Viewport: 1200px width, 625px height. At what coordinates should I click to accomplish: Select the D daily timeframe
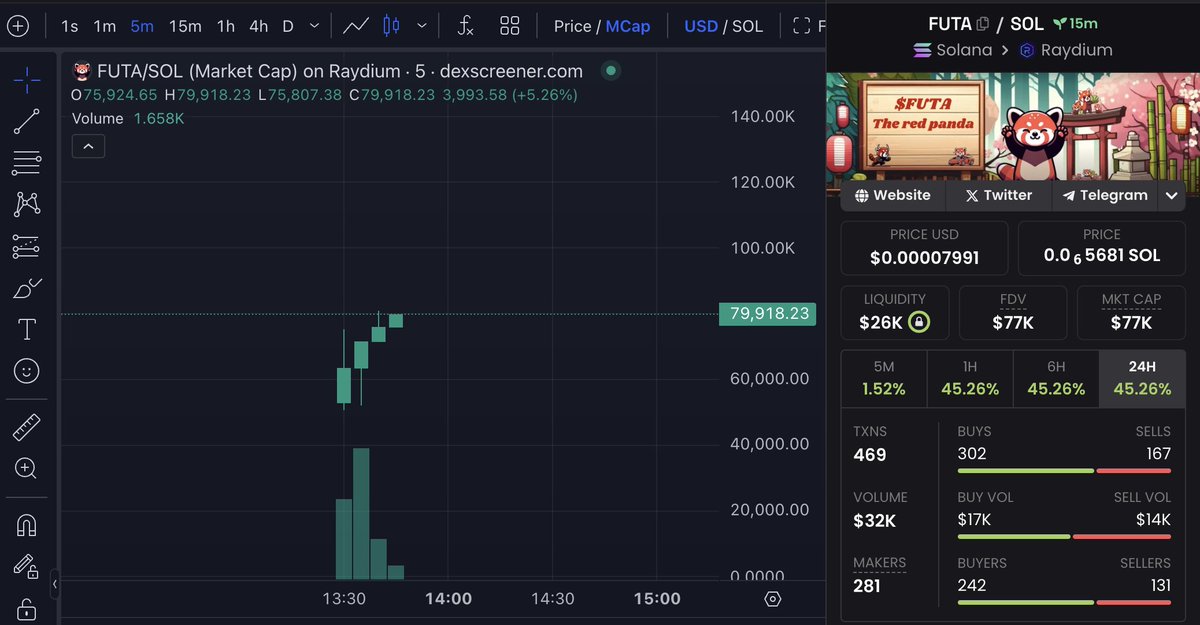coord(288,26)
